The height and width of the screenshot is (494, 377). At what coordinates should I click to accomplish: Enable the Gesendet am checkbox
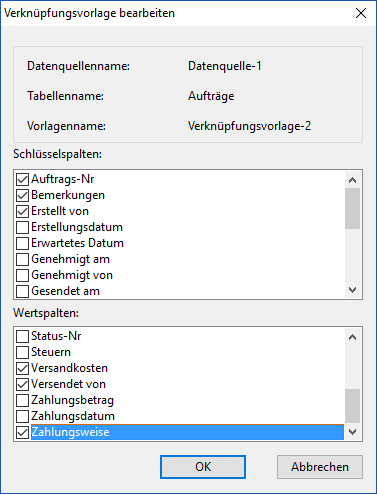point(22,291)
